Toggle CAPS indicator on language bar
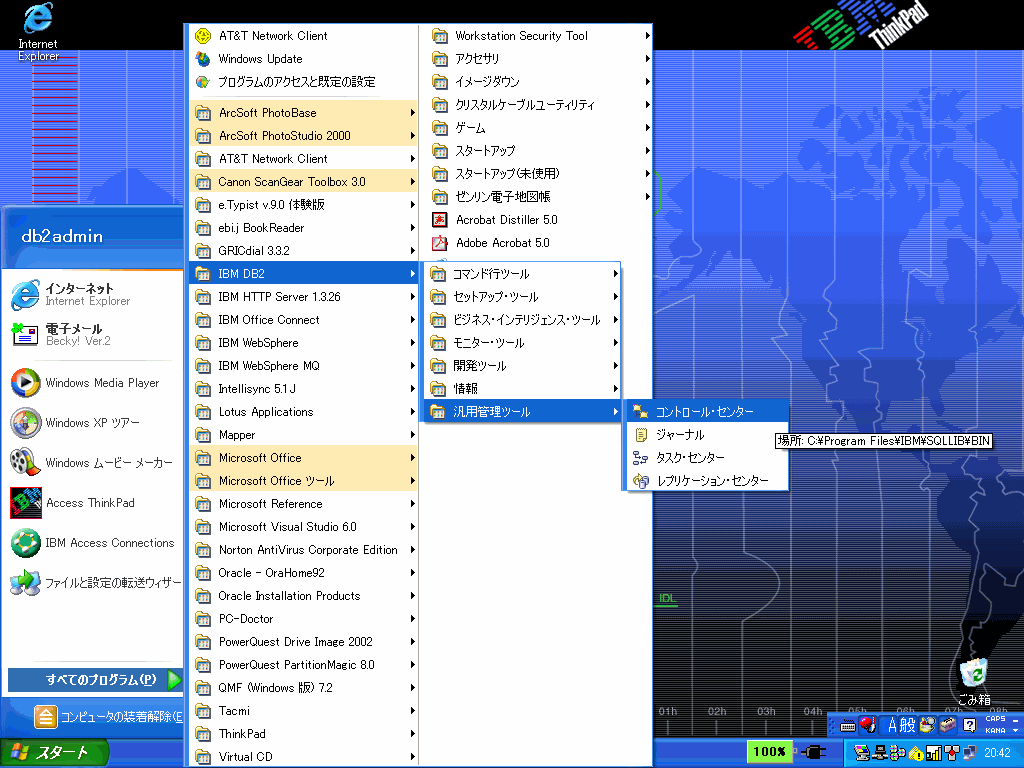 pos(995,718)
